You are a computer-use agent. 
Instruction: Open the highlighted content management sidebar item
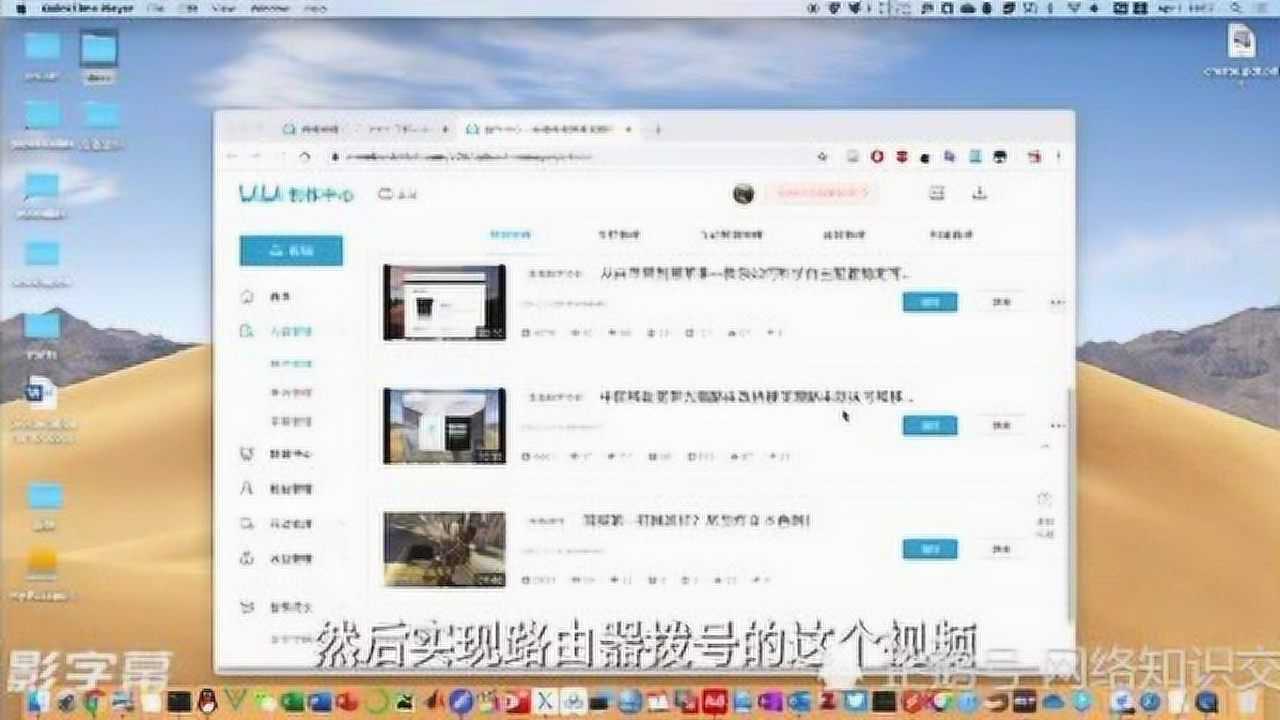click(290, 330)
